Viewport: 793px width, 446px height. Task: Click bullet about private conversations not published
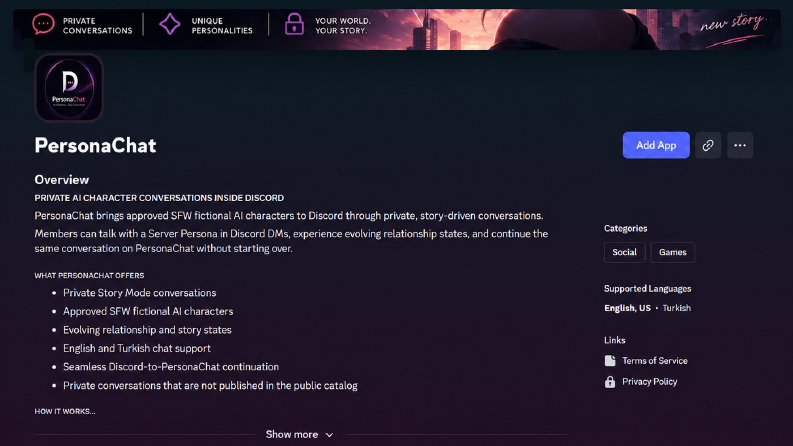point(210,385)
